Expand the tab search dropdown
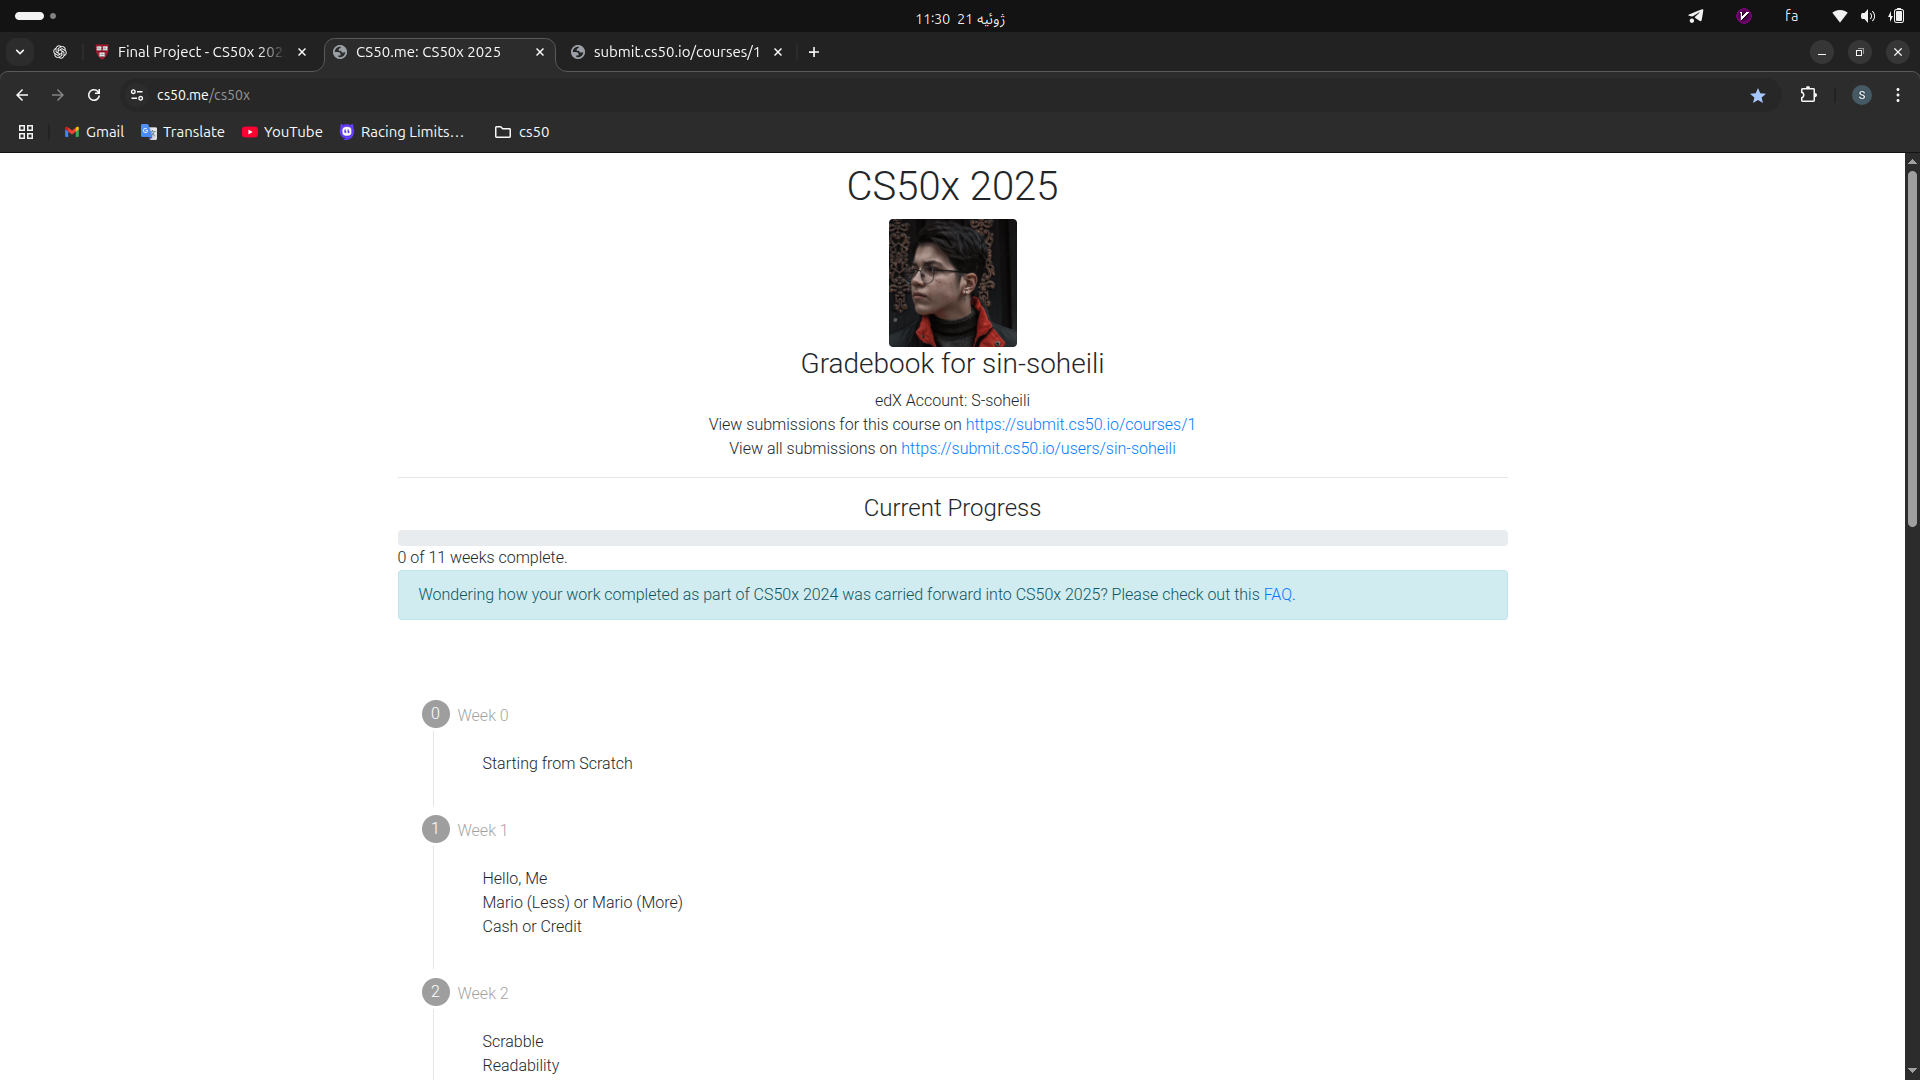1920x1080 pixels. pos(20,52)
